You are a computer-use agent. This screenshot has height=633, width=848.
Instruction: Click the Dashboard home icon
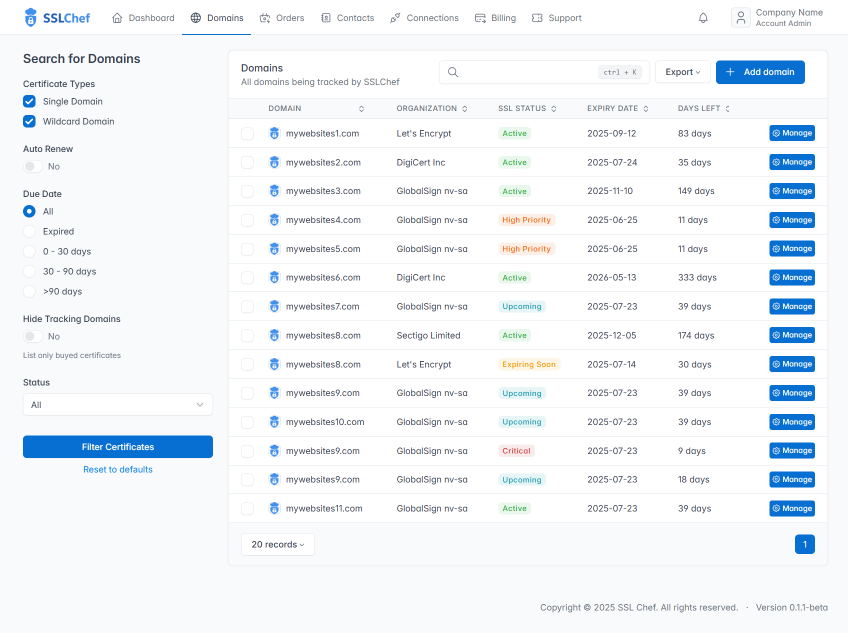[x=117, y=18]
